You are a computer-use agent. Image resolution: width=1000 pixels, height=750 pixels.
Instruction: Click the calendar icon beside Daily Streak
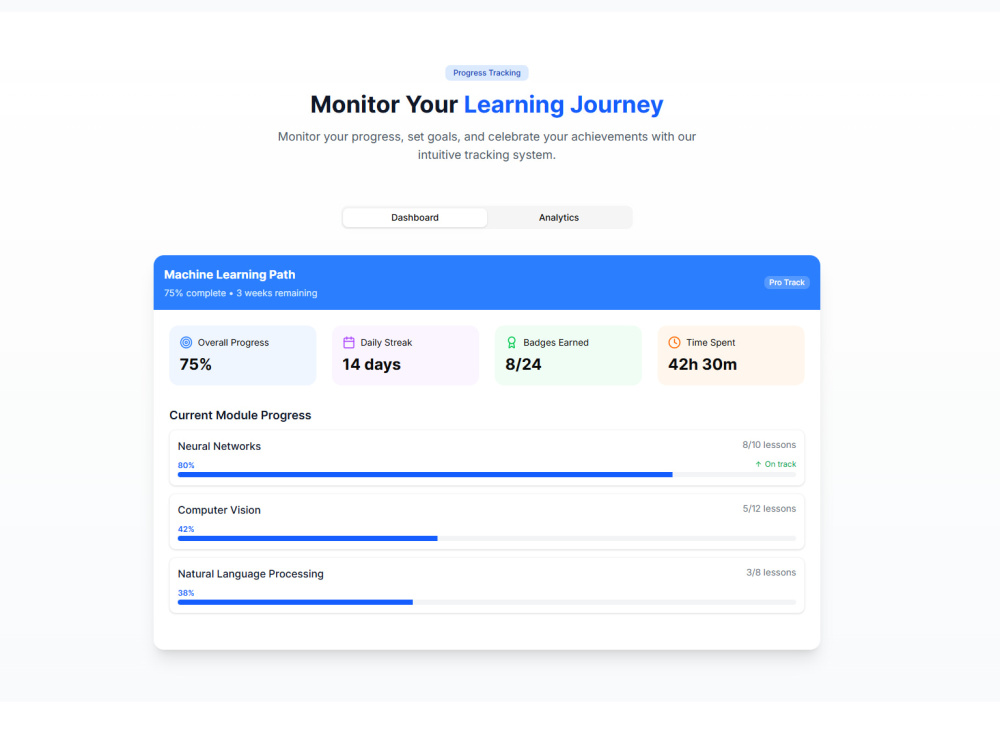tap(349, 342)
